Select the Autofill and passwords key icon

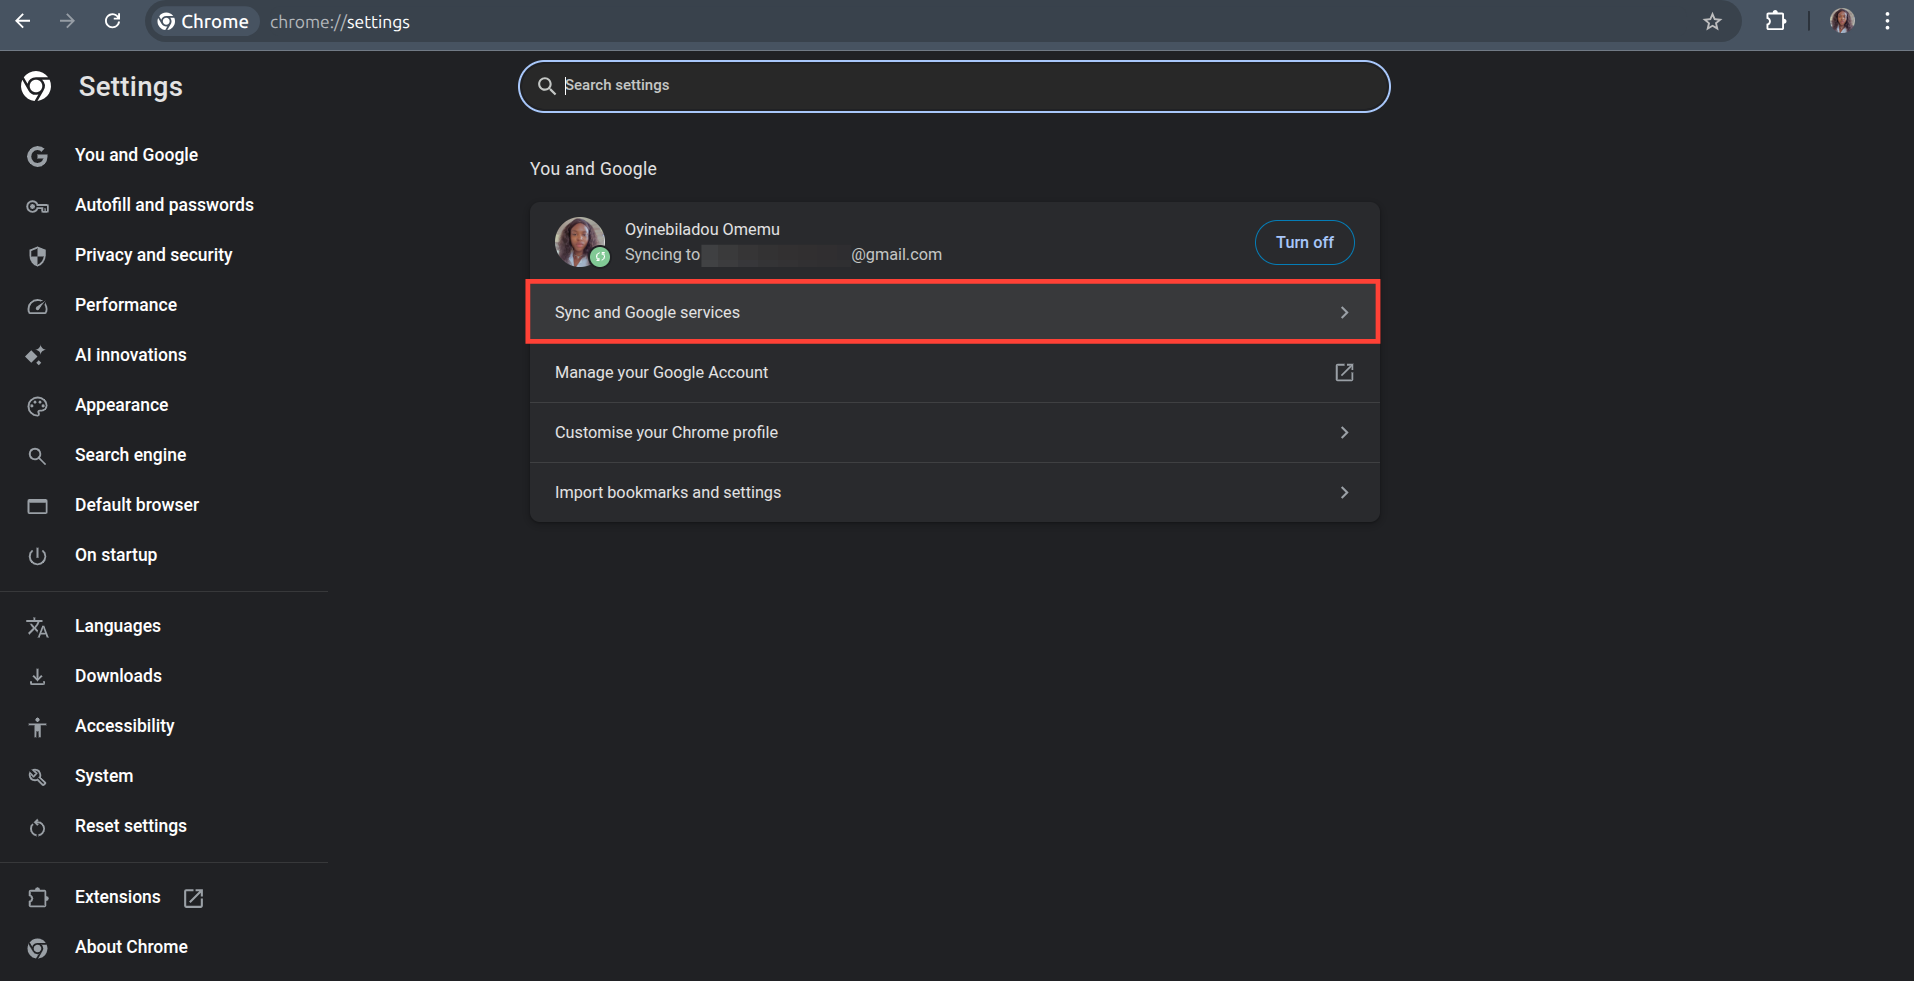coord(37,206)
